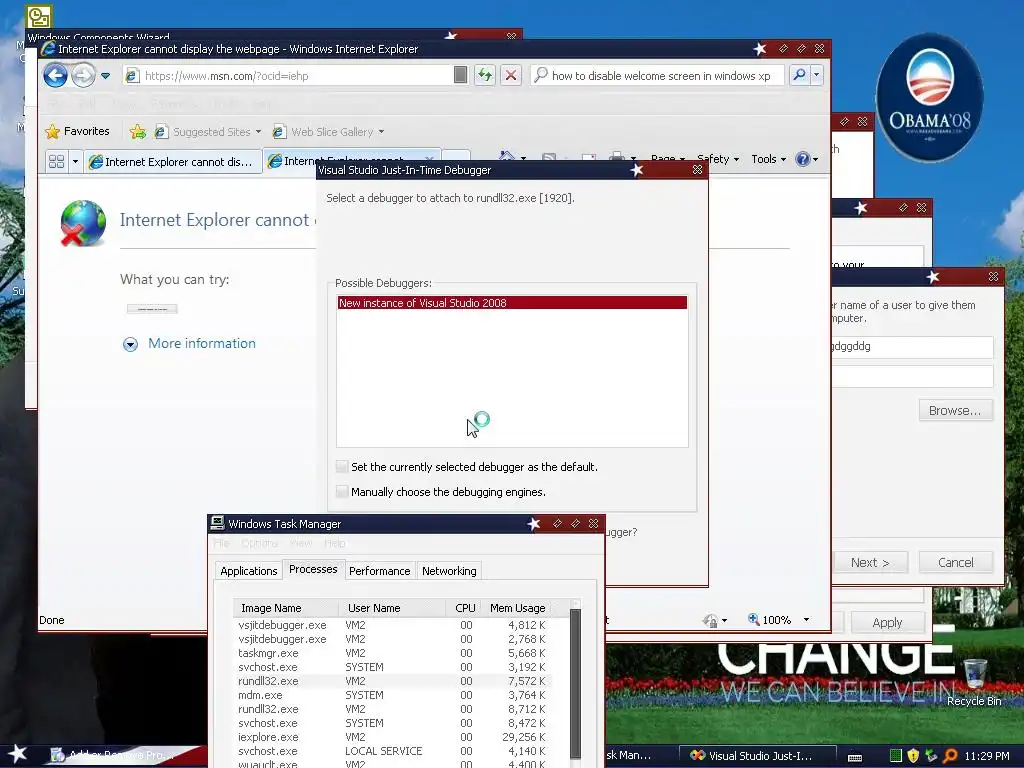Click the Add to Favorites Bar star icon
This screenshot has width=1024, height=768.
[138, 132]
